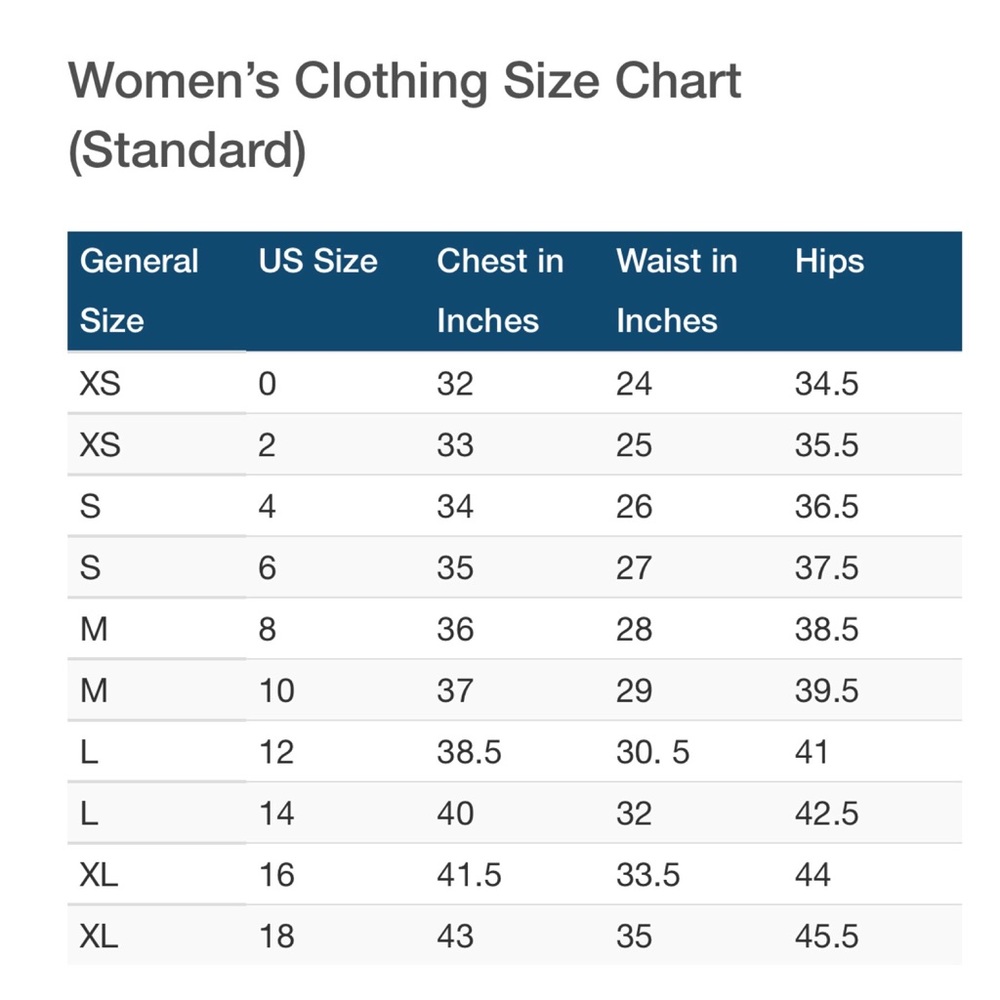Click the US Size 8 cell
Viewport: 1000px width, 1000px height.
click(x=266, y=630)
